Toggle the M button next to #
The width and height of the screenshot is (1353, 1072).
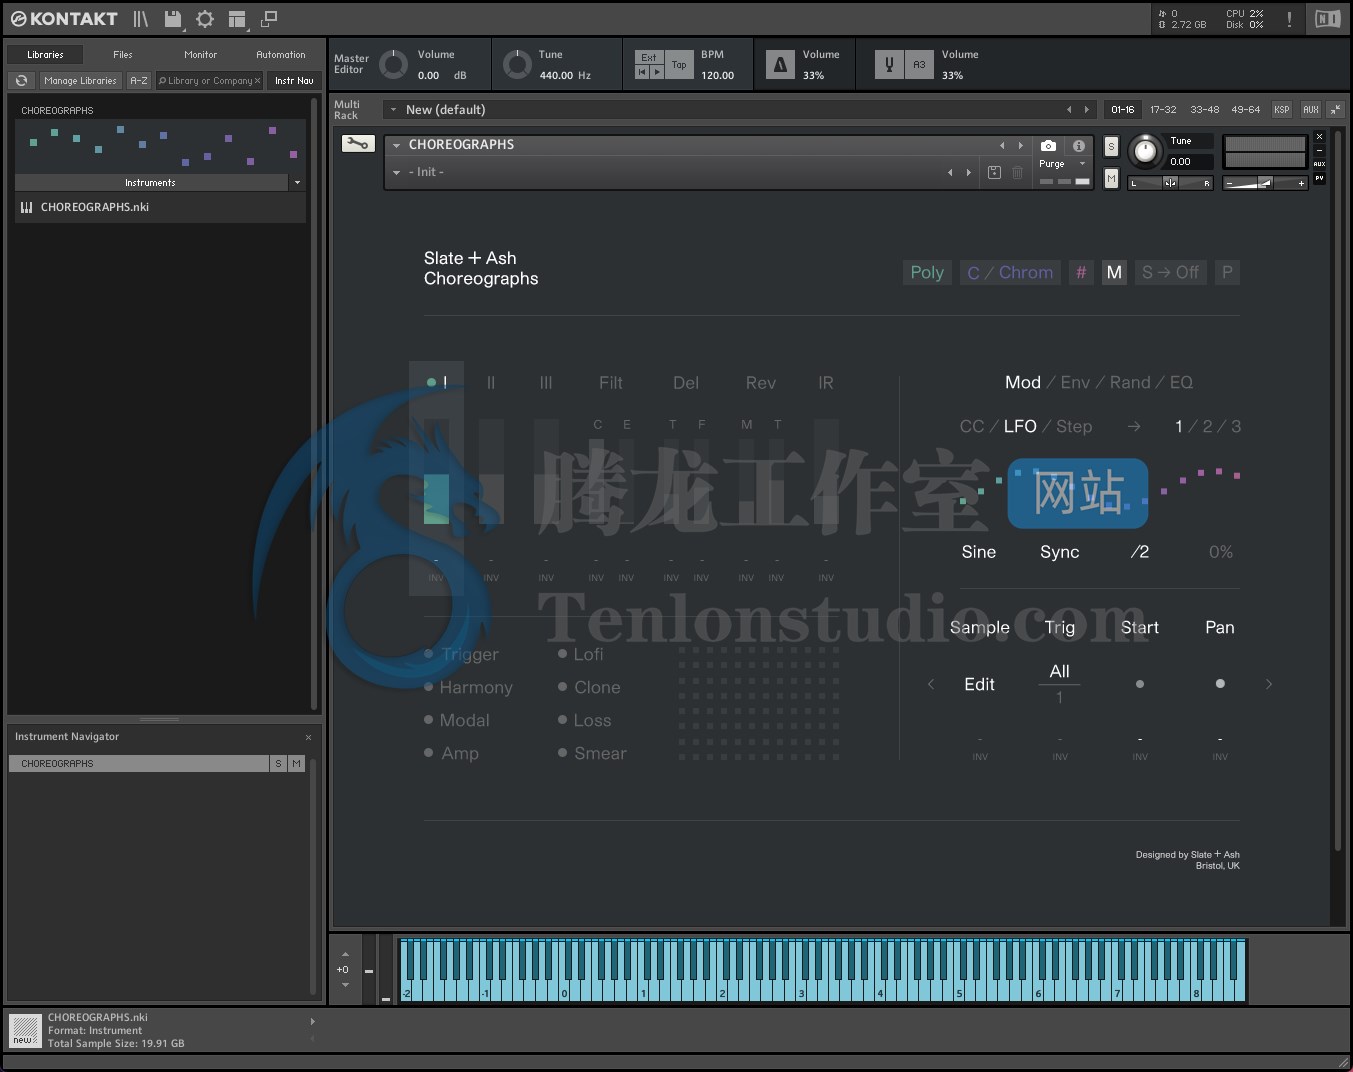pos(1114,272)
